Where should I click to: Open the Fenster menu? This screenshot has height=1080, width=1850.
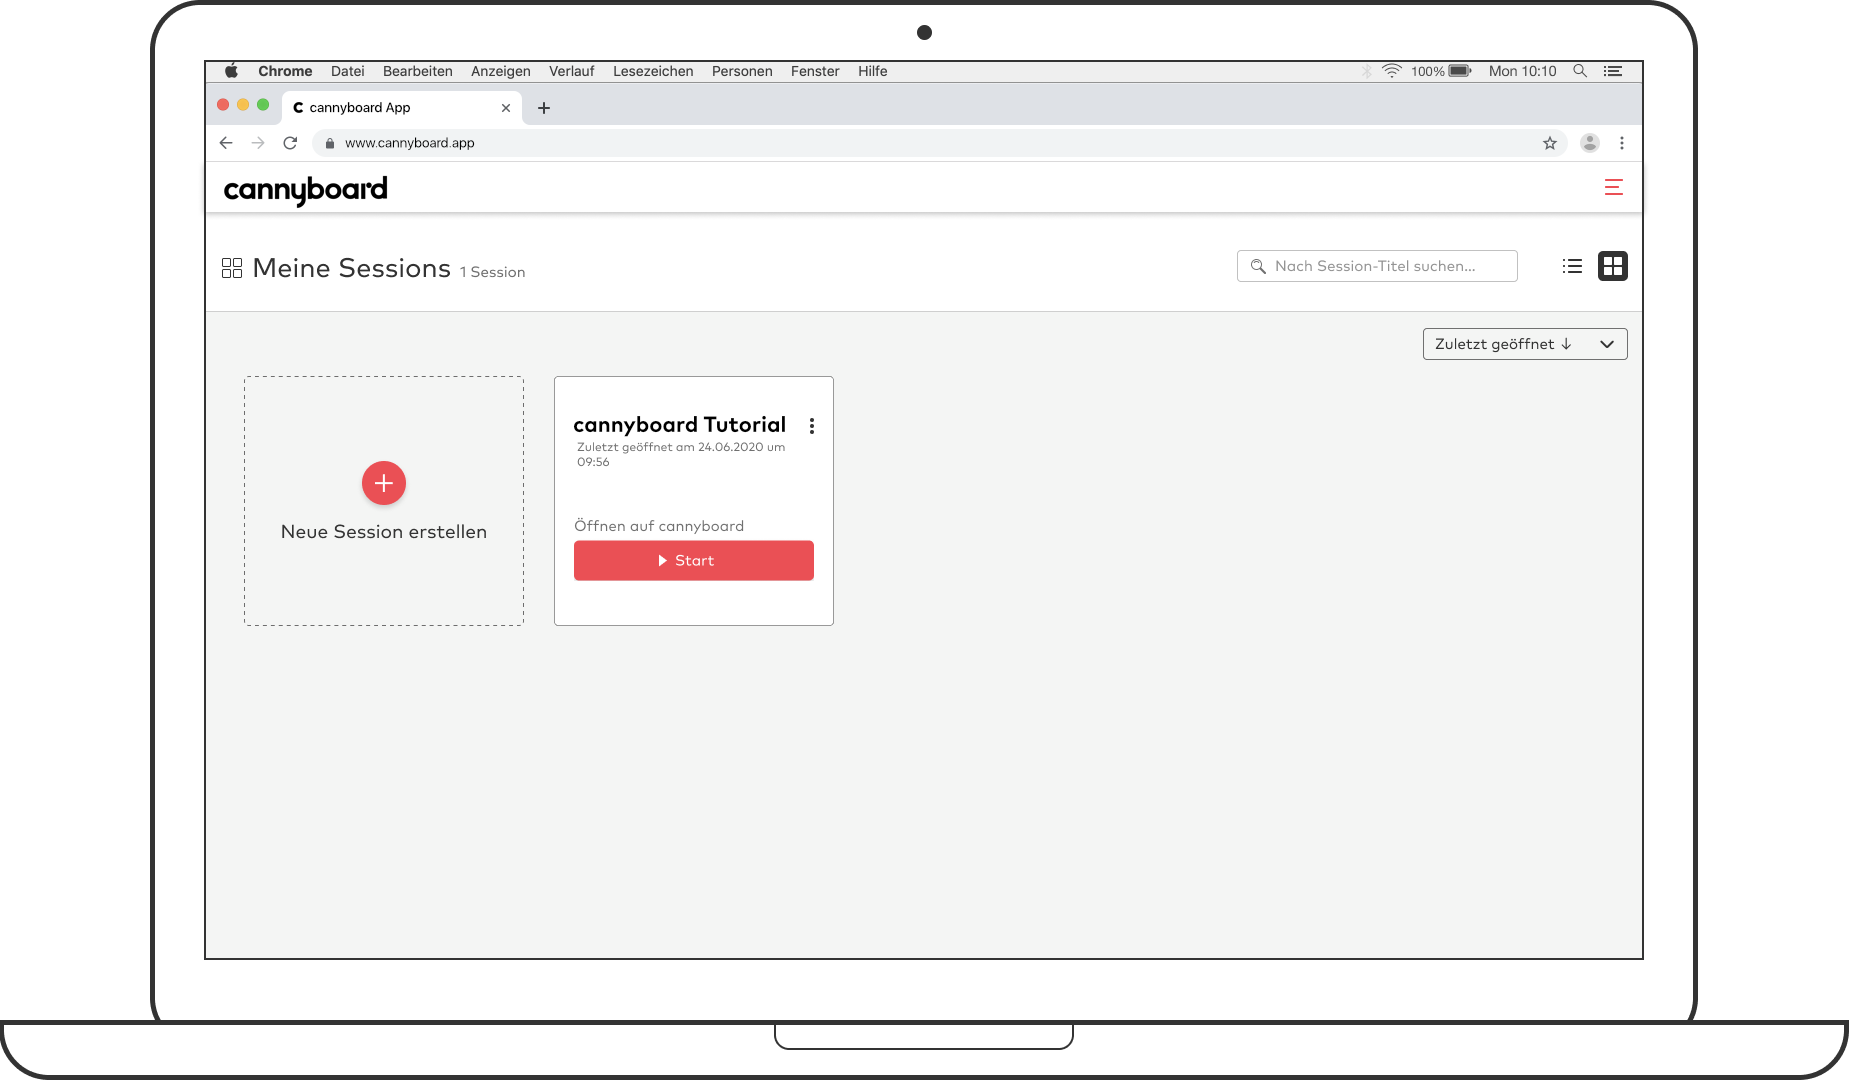[815, 71]
